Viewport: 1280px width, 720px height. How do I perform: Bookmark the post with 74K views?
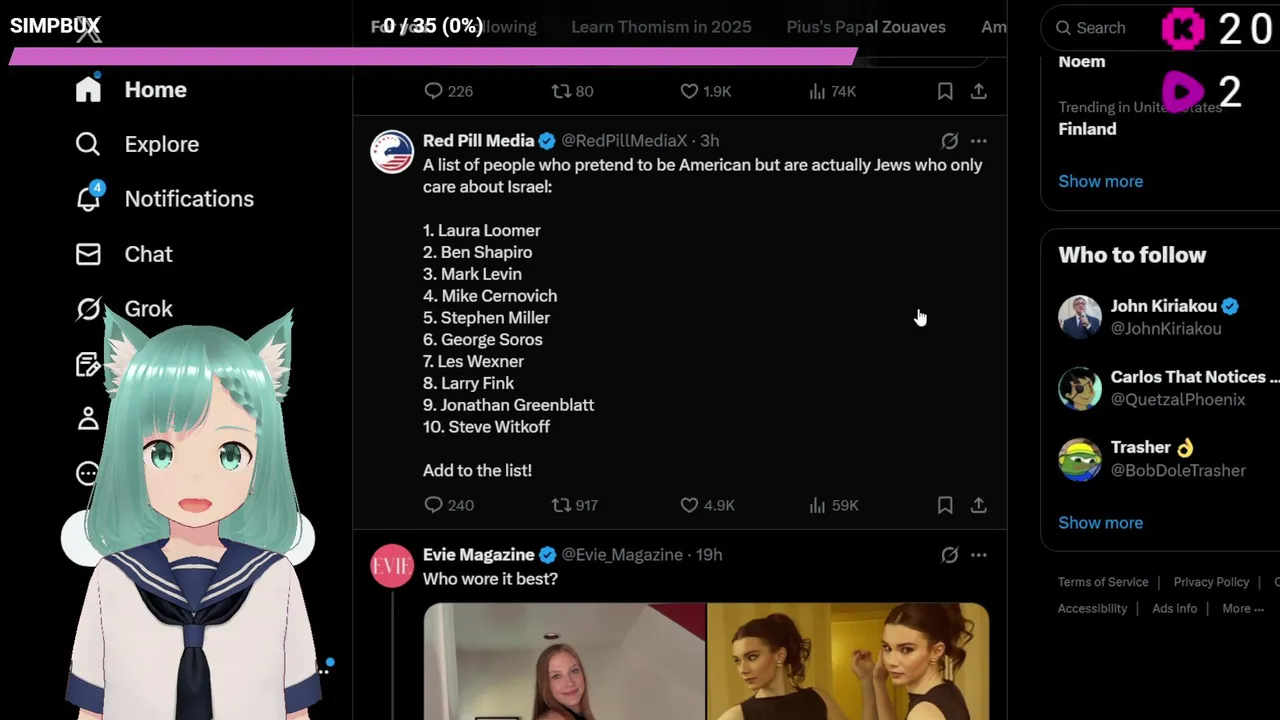tap(945, 91)
